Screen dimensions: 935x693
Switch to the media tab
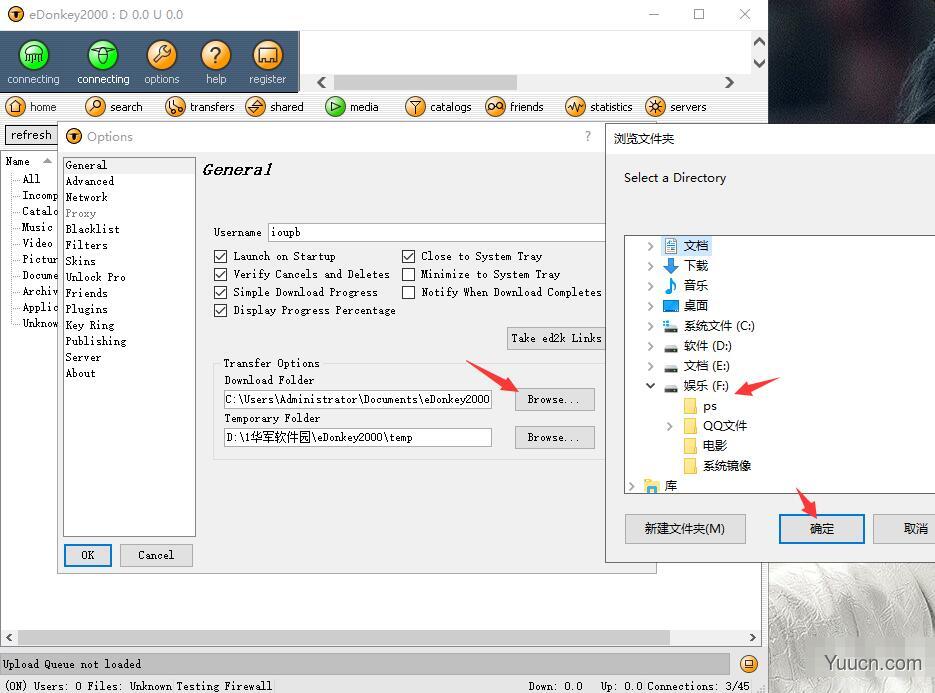click(x=352, y=107)
